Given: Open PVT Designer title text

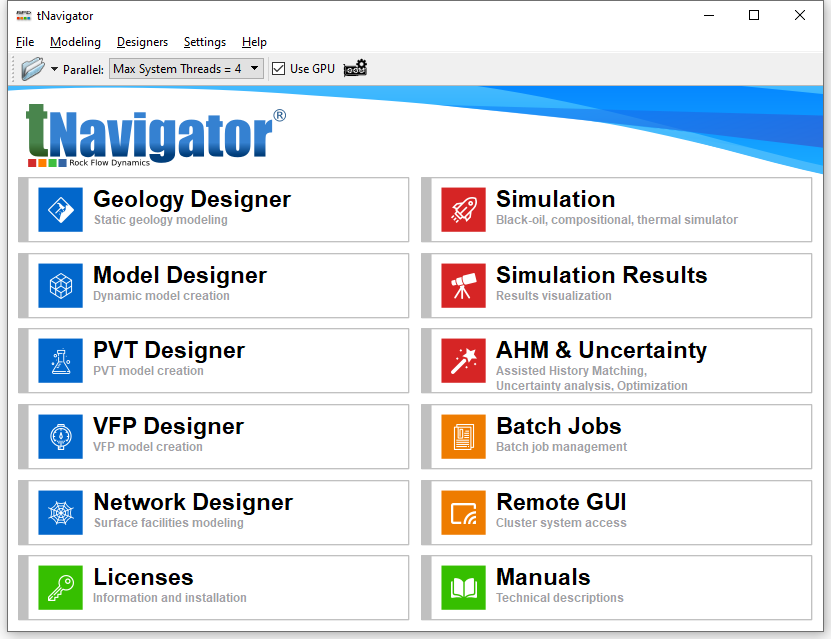Looking at the screenshot, I should pos(169,351).
